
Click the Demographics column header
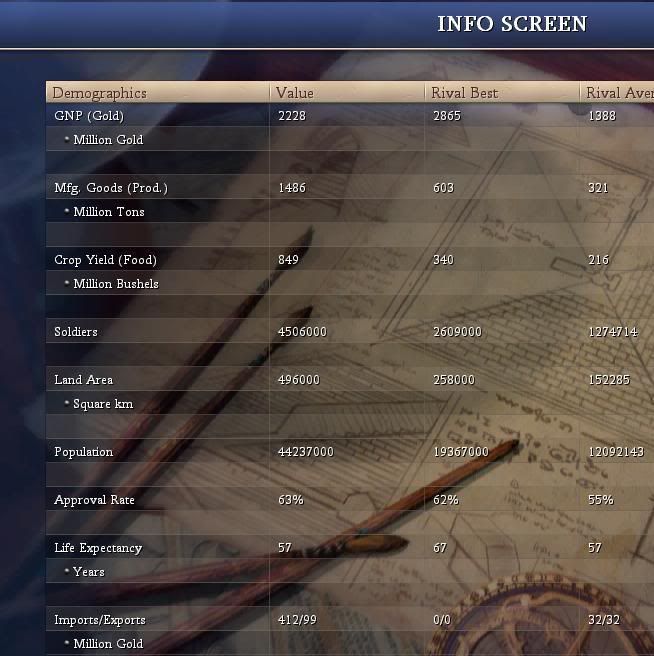[157, 92]
